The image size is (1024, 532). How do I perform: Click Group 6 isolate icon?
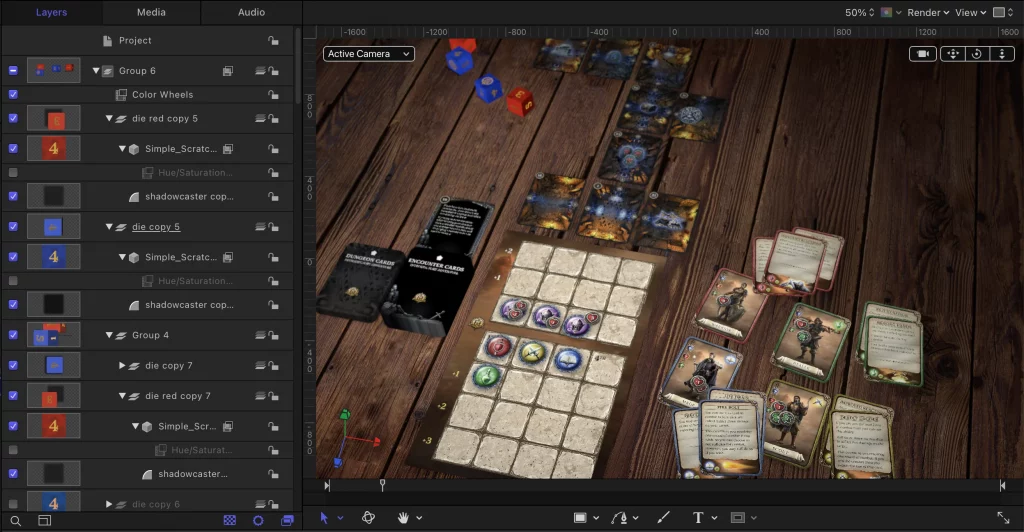(228, 70)
